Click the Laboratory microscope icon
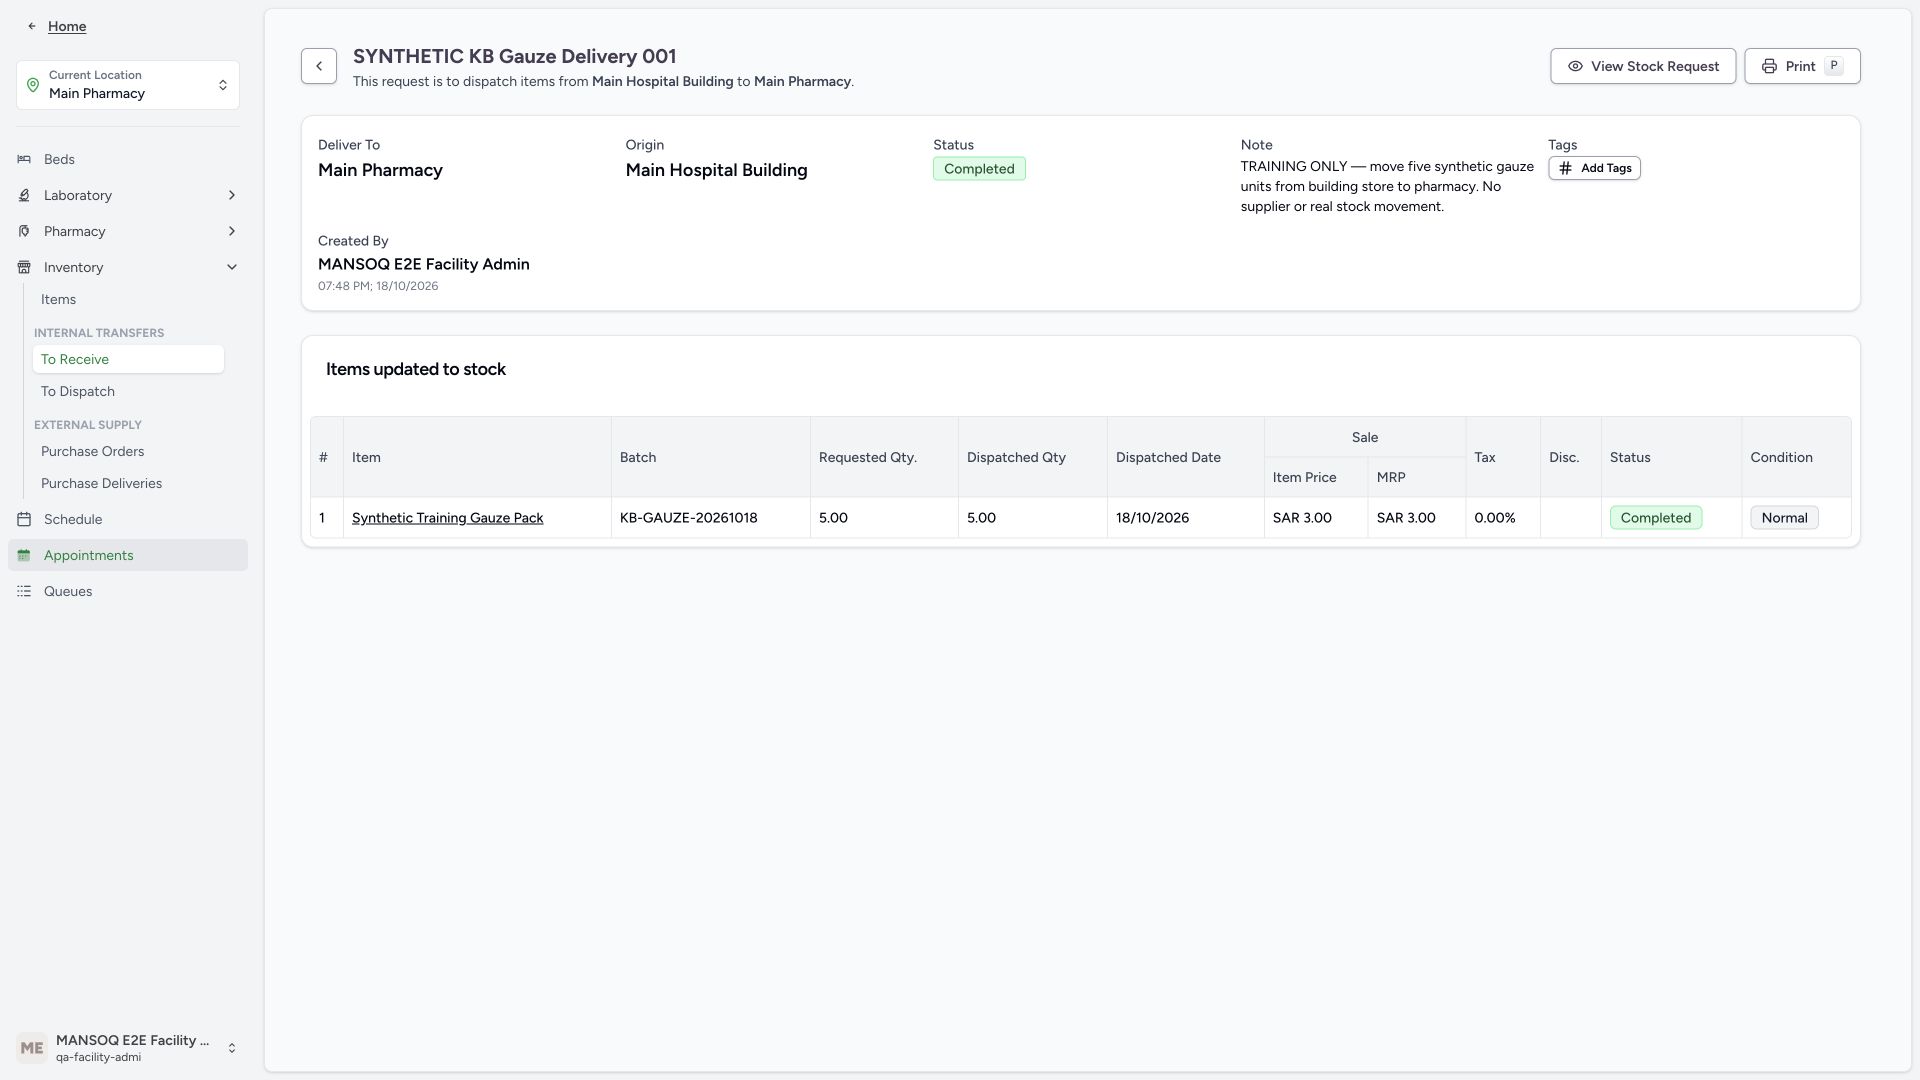This screenshot has width=1920, height=1080. pos(24,195)
